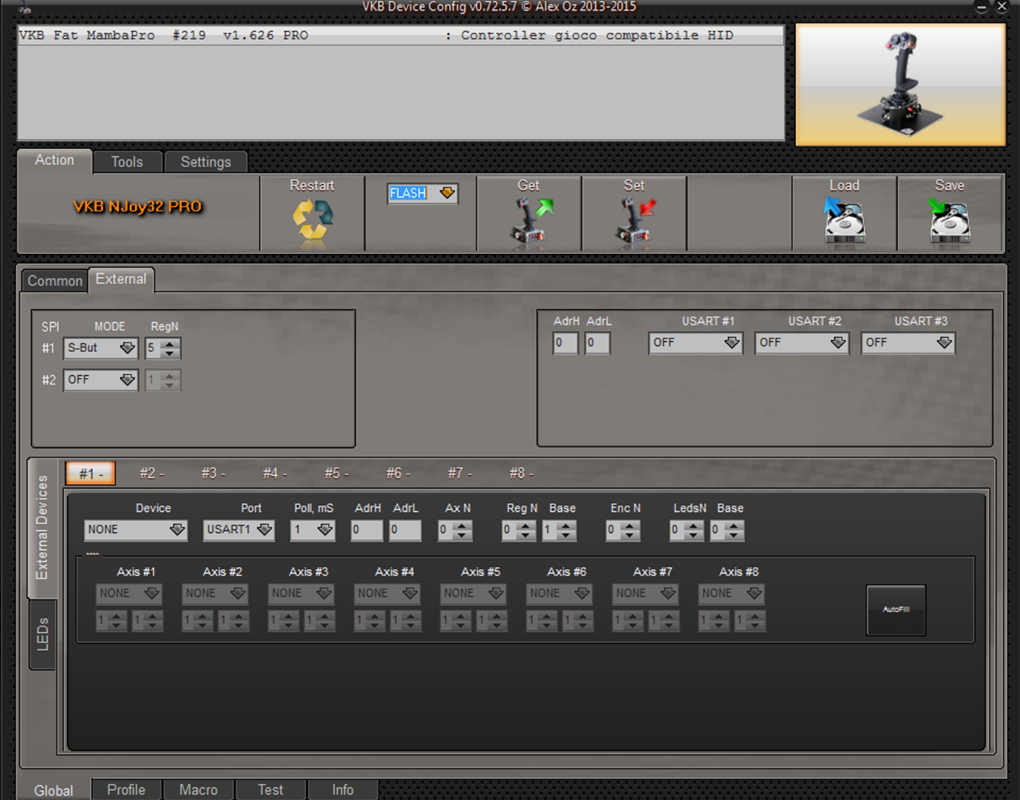This screenshot has height=800, width=1020.
Task: Select the LEDs vertical tab
Action: [42, 634]
